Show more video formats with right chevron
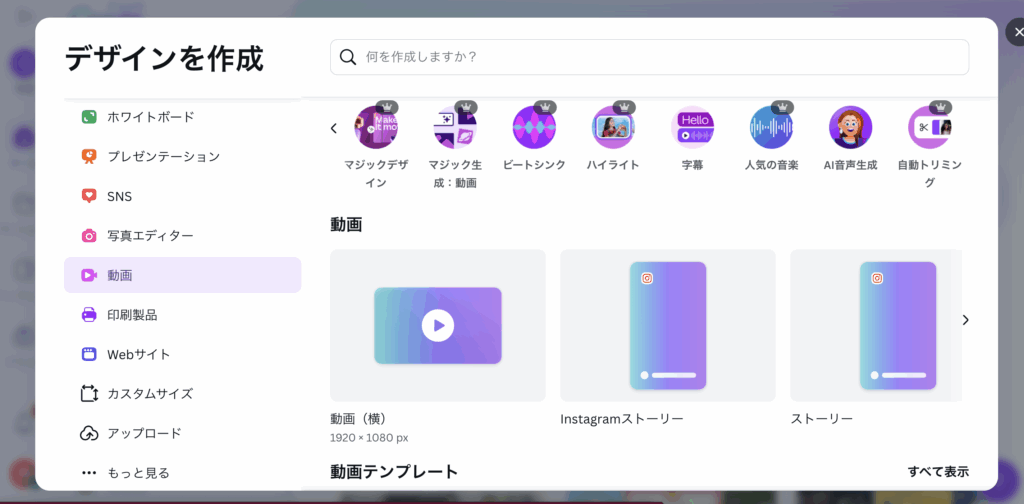Viewport: 1024px width, 504px height. [965, 320]
